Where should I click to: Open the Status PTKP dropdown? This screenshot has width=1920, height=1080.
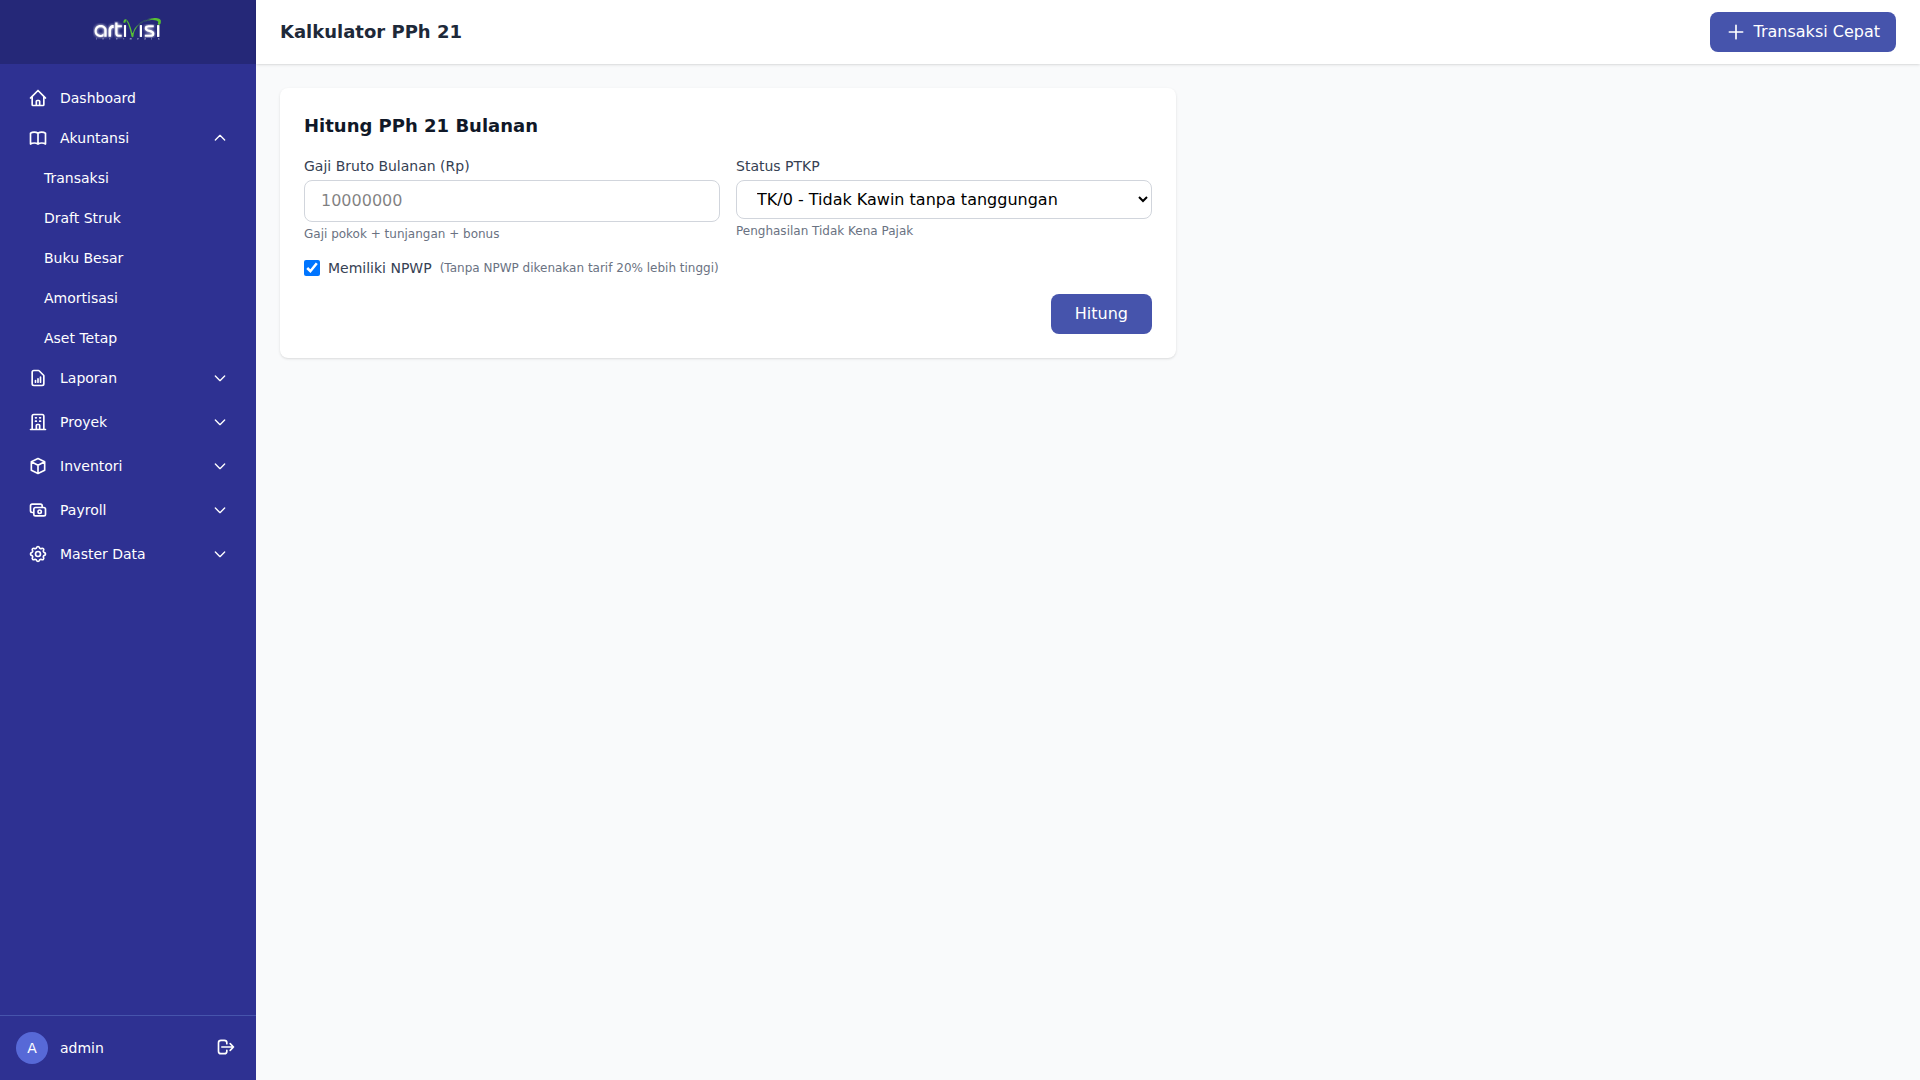tap(943, 199)
